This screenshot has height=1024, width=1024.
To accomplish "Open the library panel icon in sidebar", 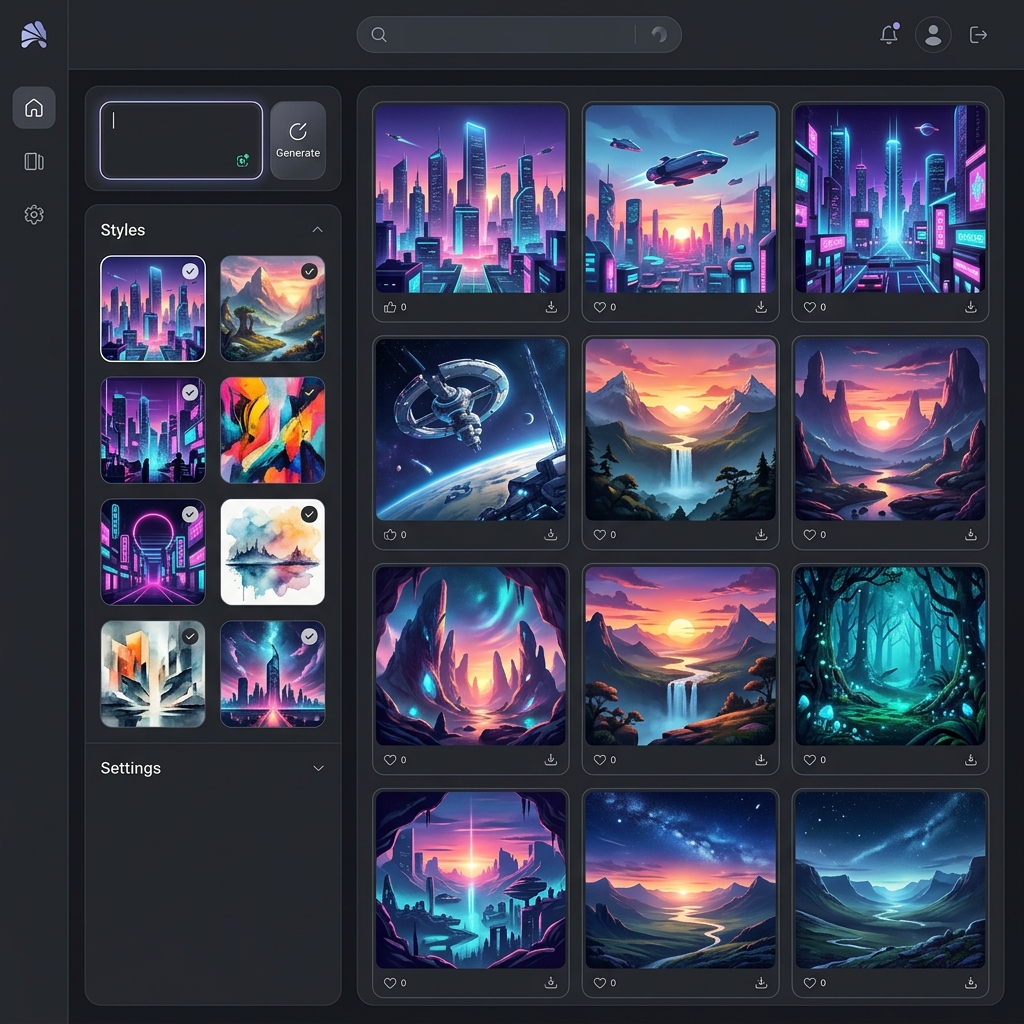I will (34, 161).
